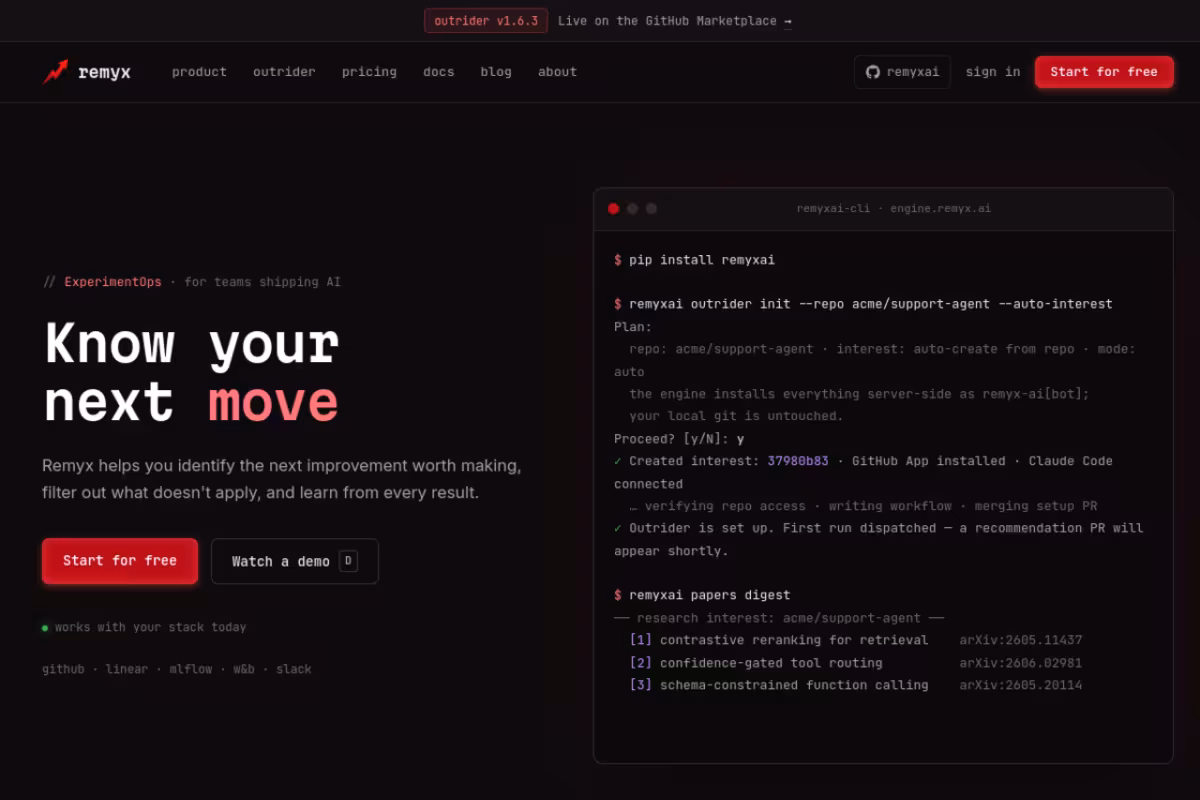Go to the pricing page
Image resolution: width=1200 pixels, height=800 pixels.
point(369,72)
